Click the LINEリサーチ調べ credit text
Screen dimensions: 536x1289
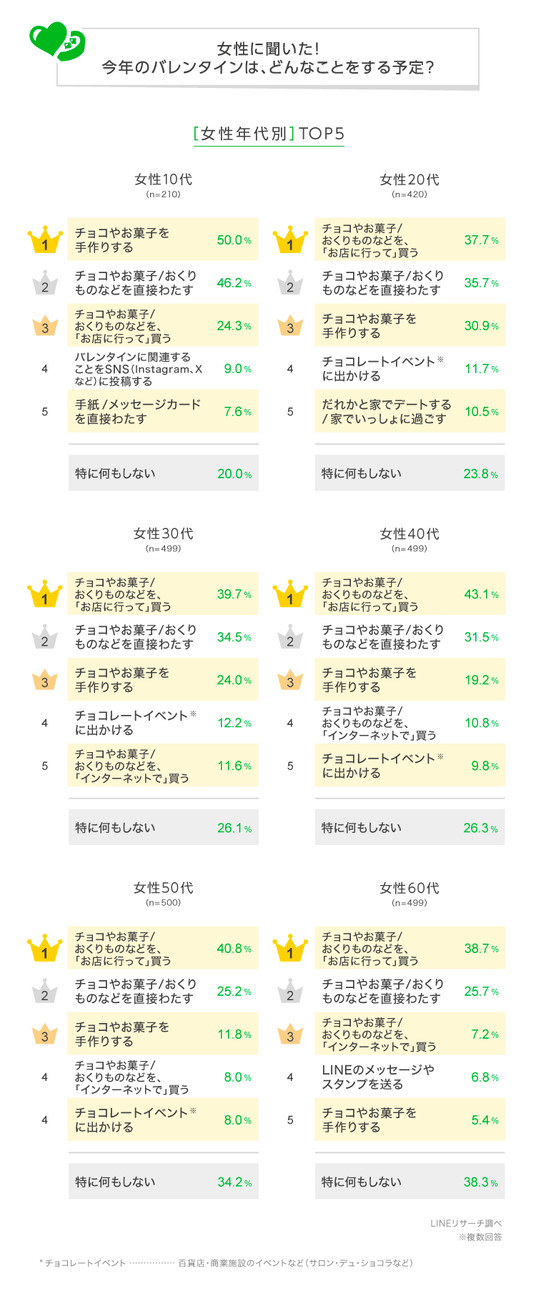point(466,1221)
